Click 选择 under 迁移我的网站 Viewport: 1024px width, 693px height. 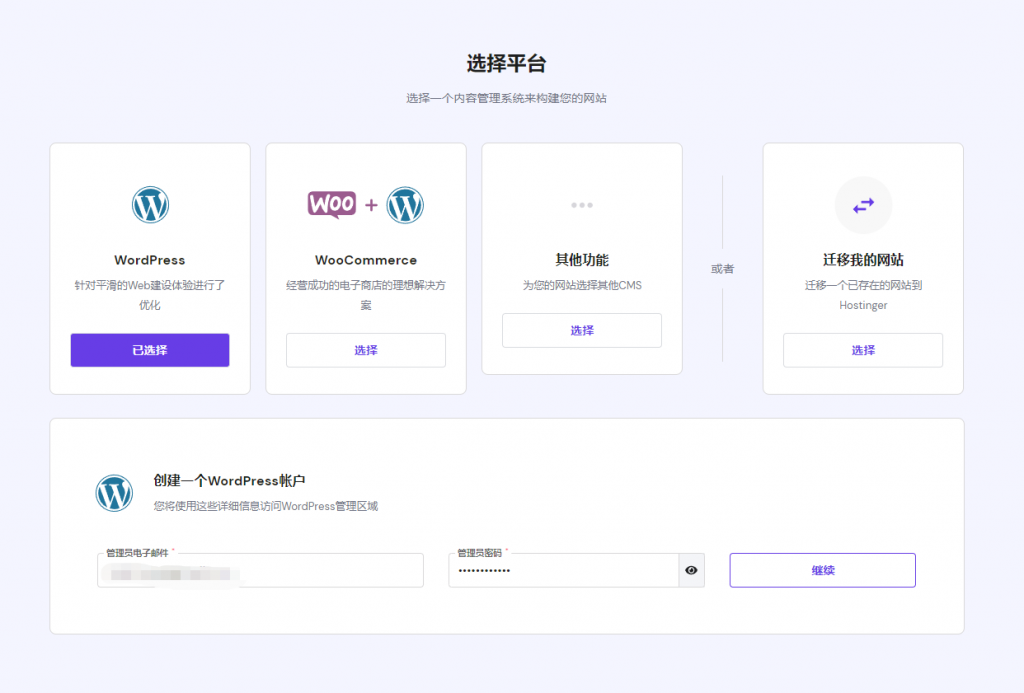click(863, 350)
